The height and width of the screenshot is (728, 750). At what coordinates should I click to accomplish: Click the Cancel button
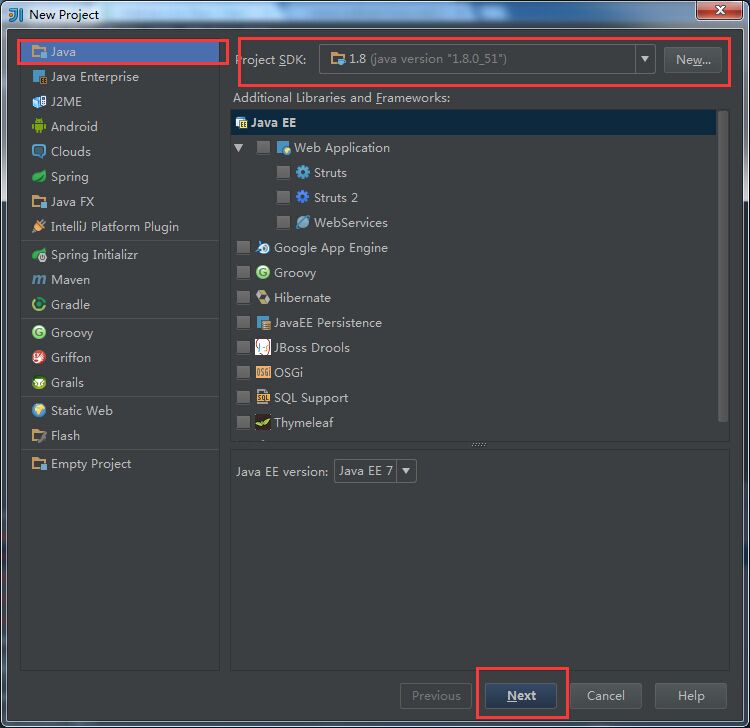(x=606, y=695)
